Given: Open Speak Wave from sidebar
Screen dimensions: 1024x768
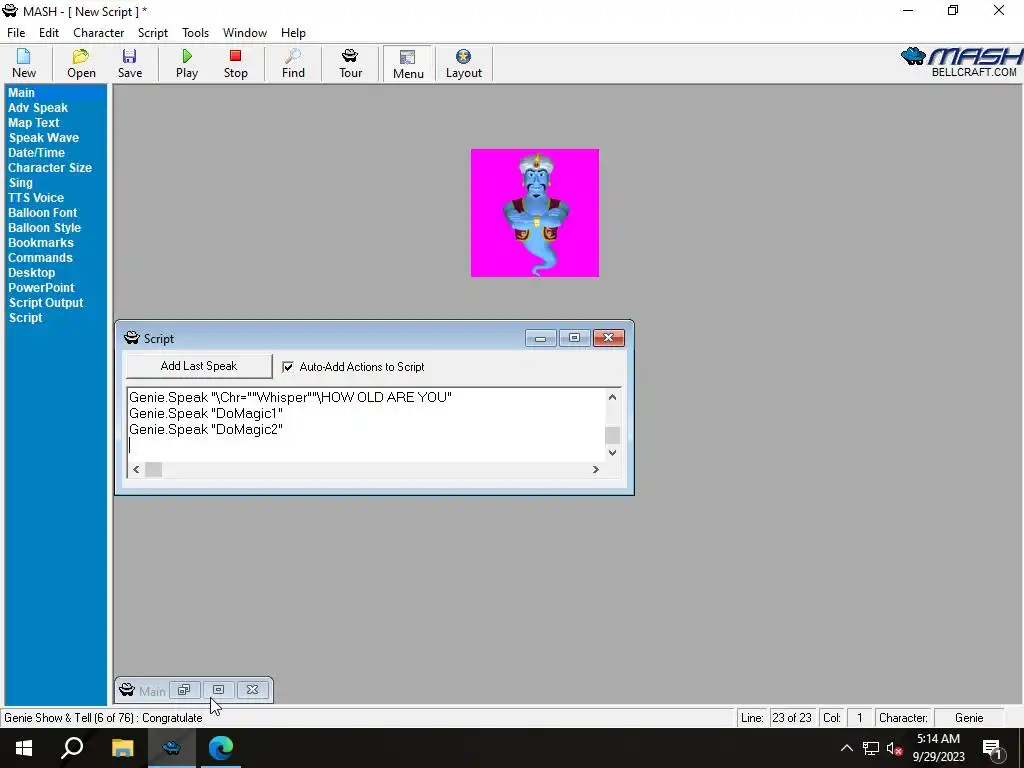Looking at the screenshot, I should coord(44,138).
